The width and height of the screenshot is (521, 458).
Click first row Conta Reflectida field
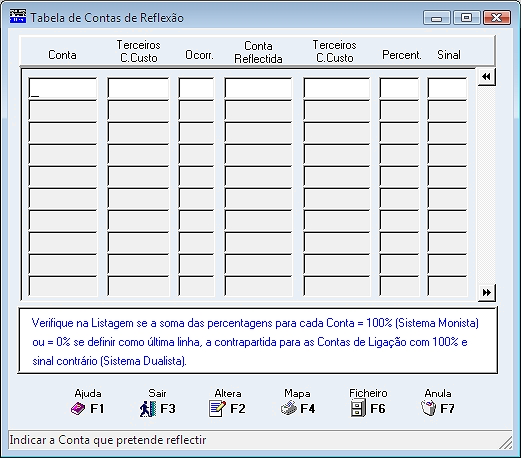258,88
